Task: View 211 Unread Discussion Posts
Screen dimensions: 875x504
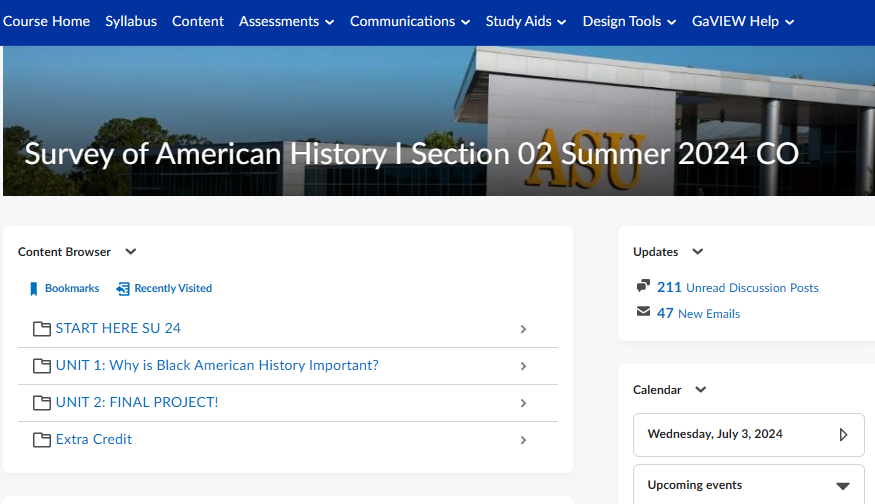Action: [738, 287]
